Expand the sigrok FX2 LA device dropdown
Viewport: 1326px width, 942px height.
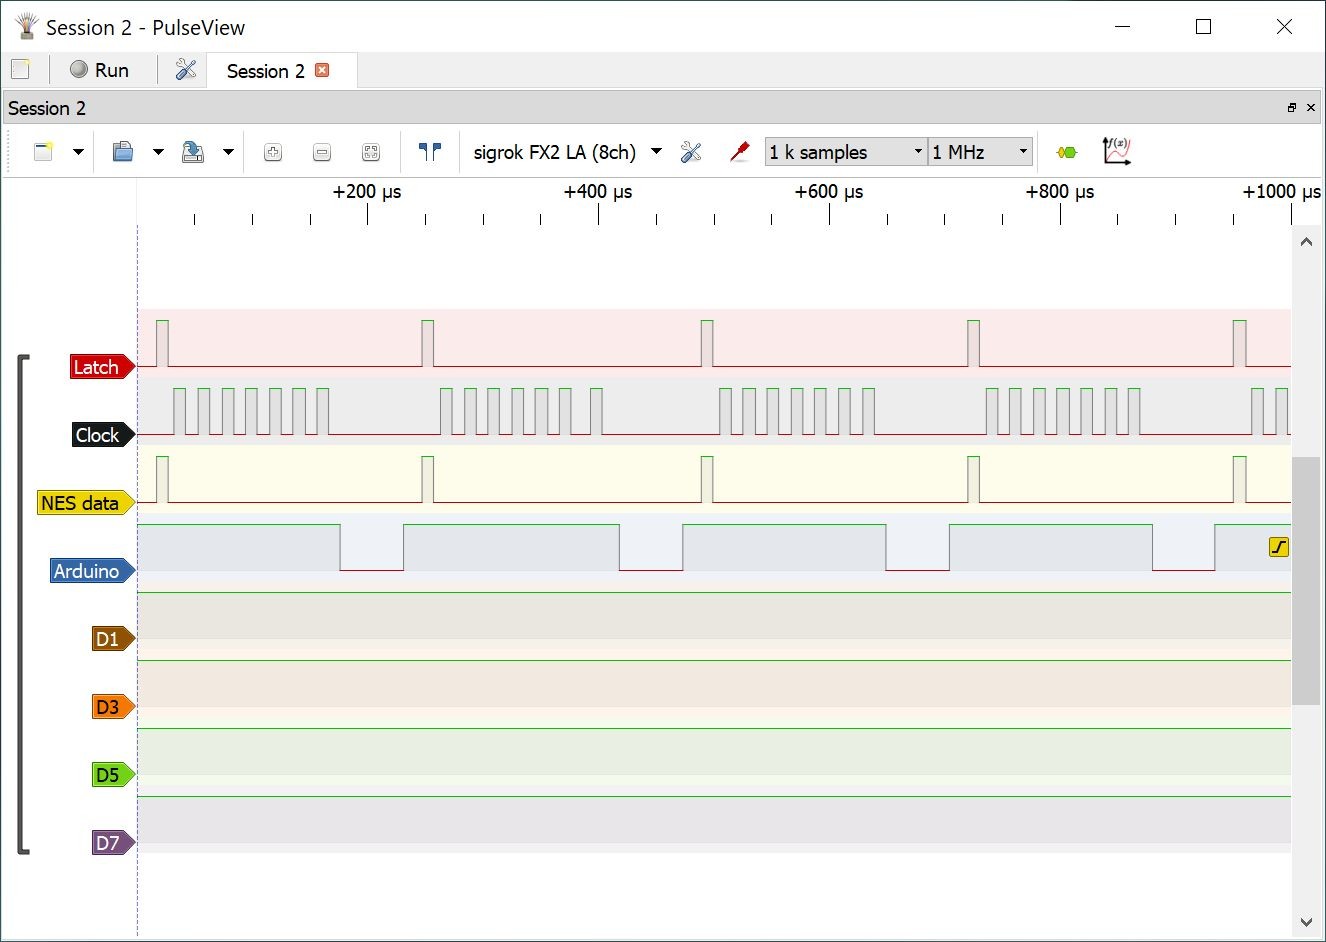[x=656, y=152]
